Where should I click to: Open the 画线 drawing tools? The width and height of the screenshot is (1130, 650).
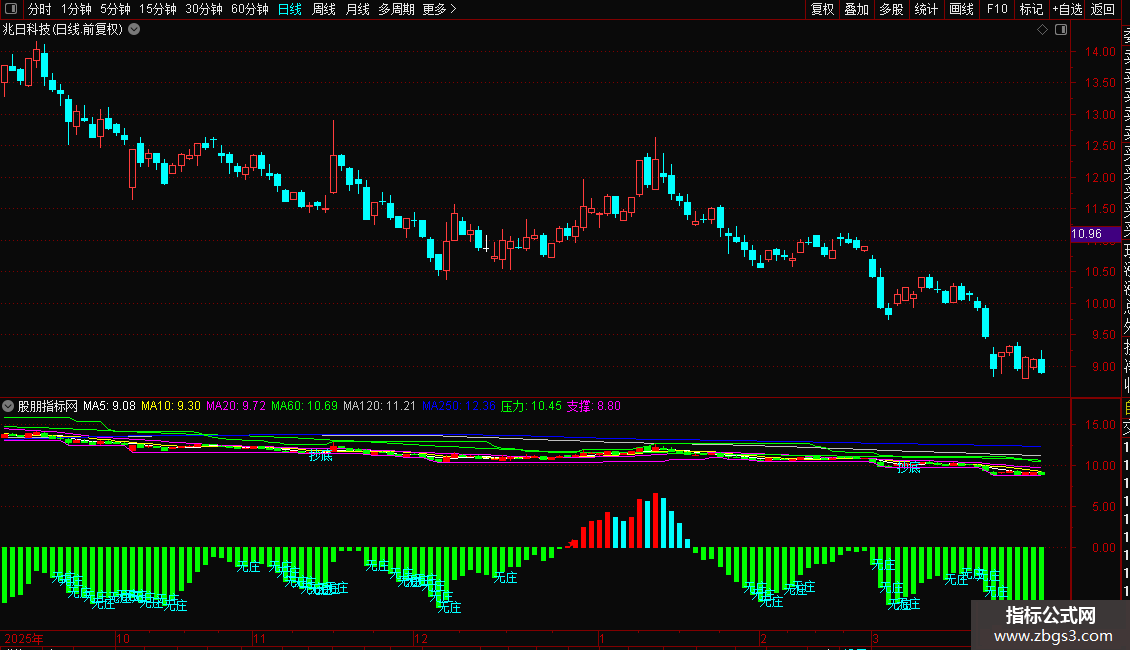coord(961,9)
